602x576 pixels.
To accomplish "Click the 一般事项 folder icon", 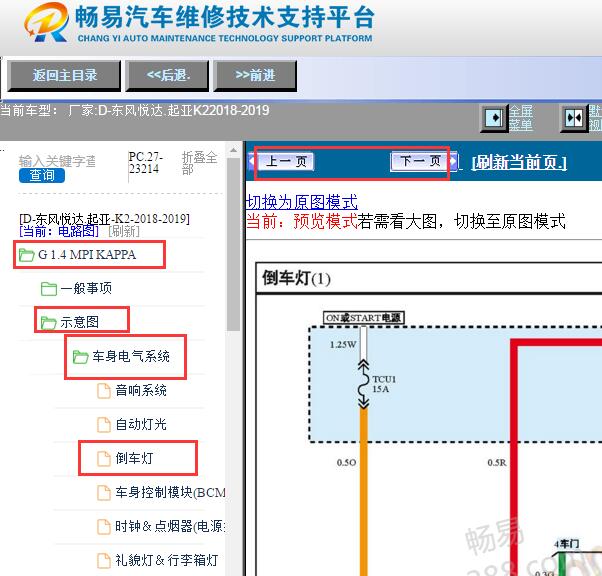I will [x=49, y=289].
